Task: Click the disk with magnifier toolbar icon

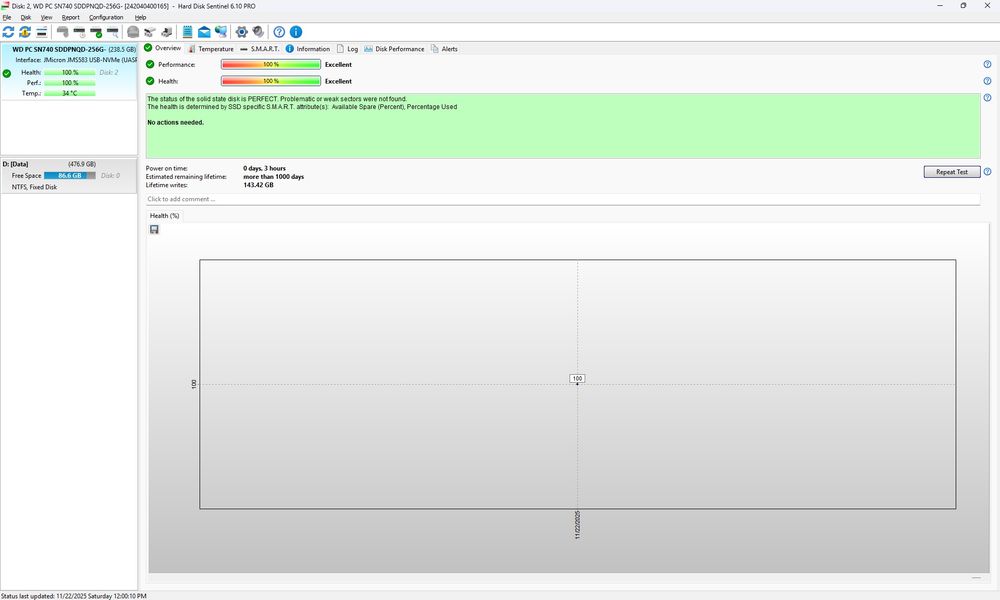Action: pyautogui.click(x=112, y=32)
